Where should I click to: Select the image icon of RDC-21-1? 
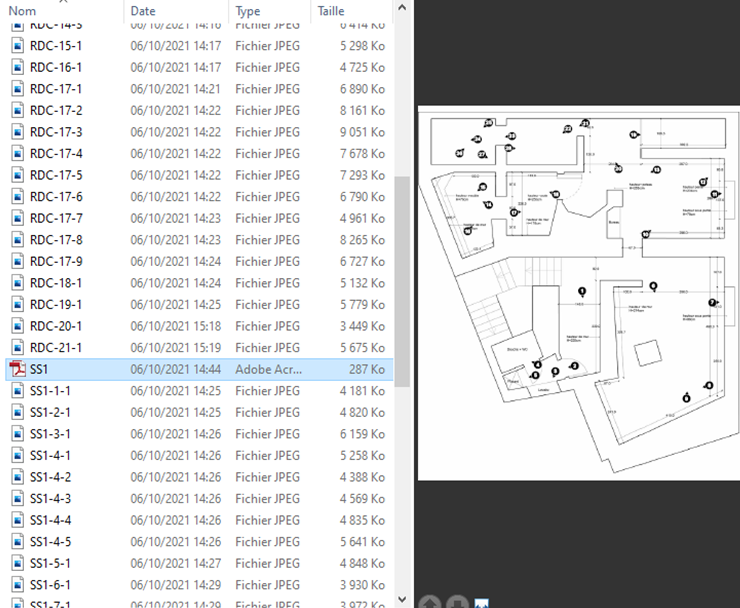[17, 347]
